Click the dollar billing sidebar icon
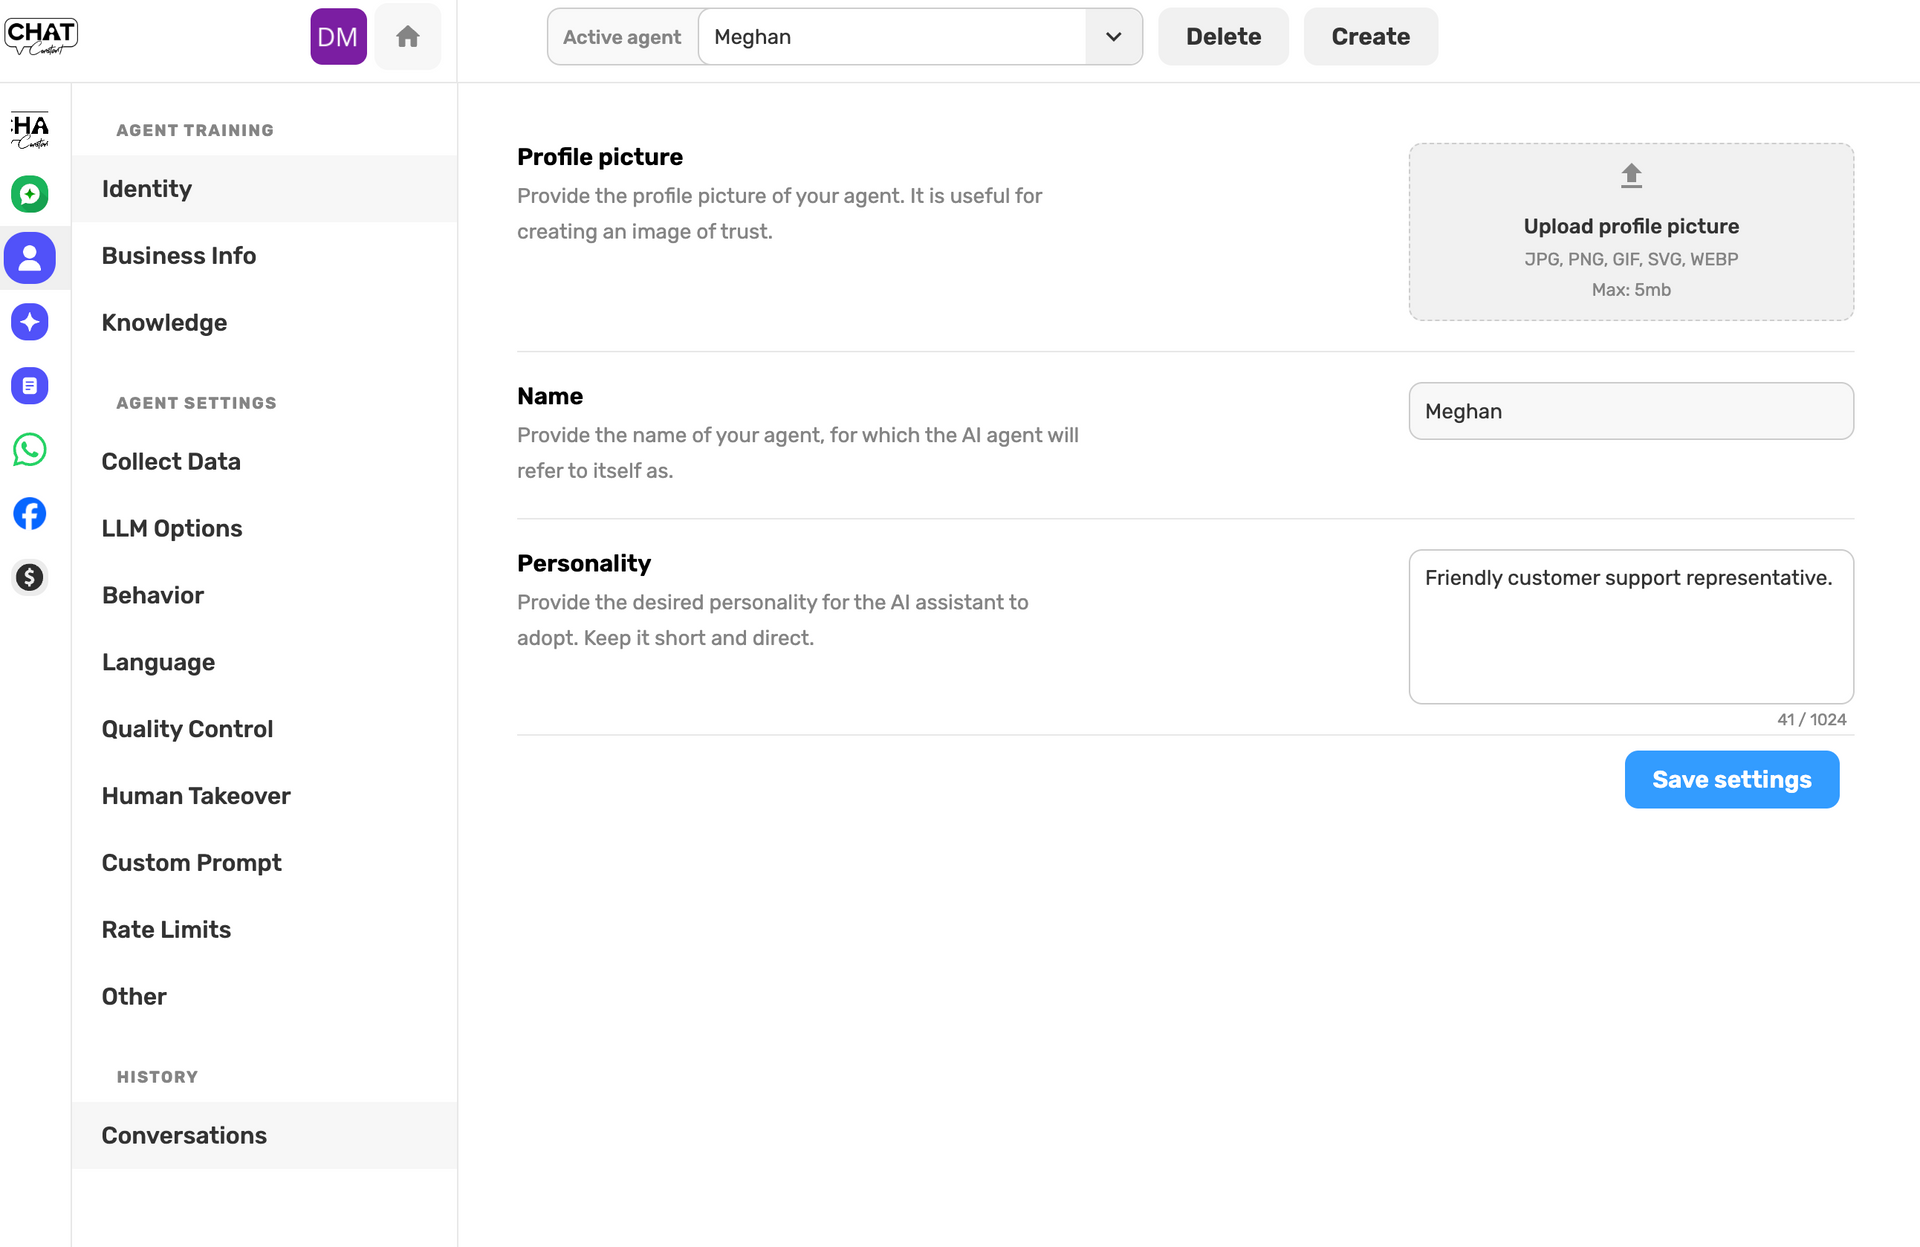1920x1247 pixels. pyautogui.click(x=30, y=578)
